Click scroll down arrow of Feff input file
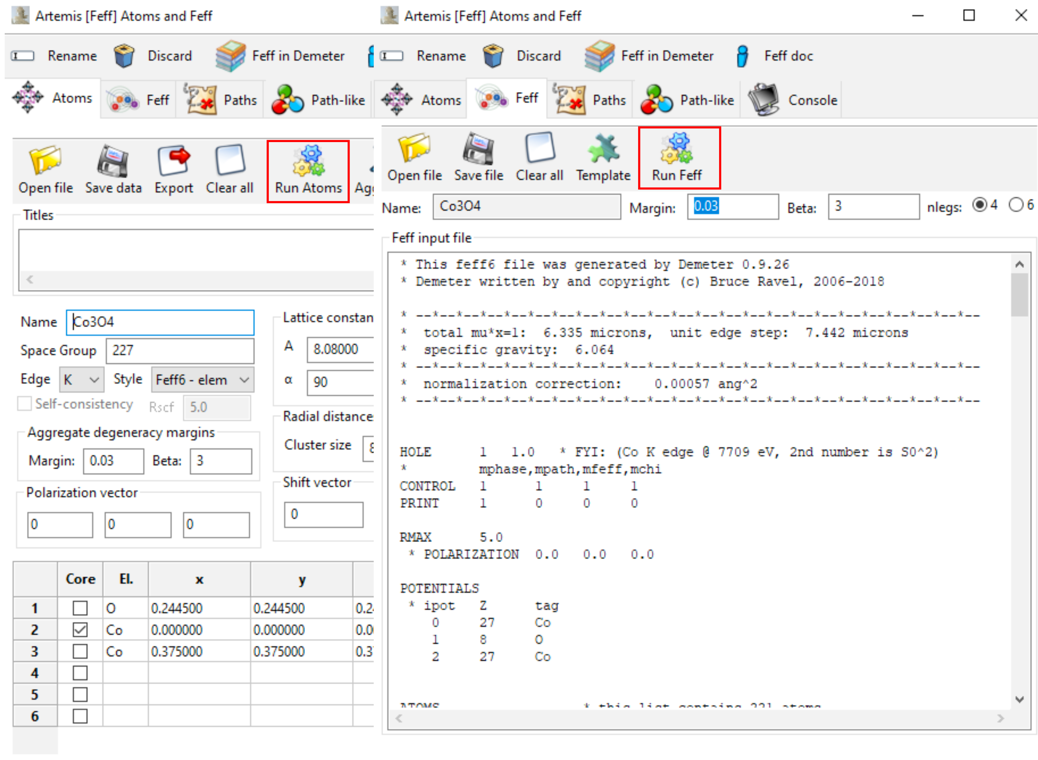This screenshot has width=1038, height=760. point(1019,699)
